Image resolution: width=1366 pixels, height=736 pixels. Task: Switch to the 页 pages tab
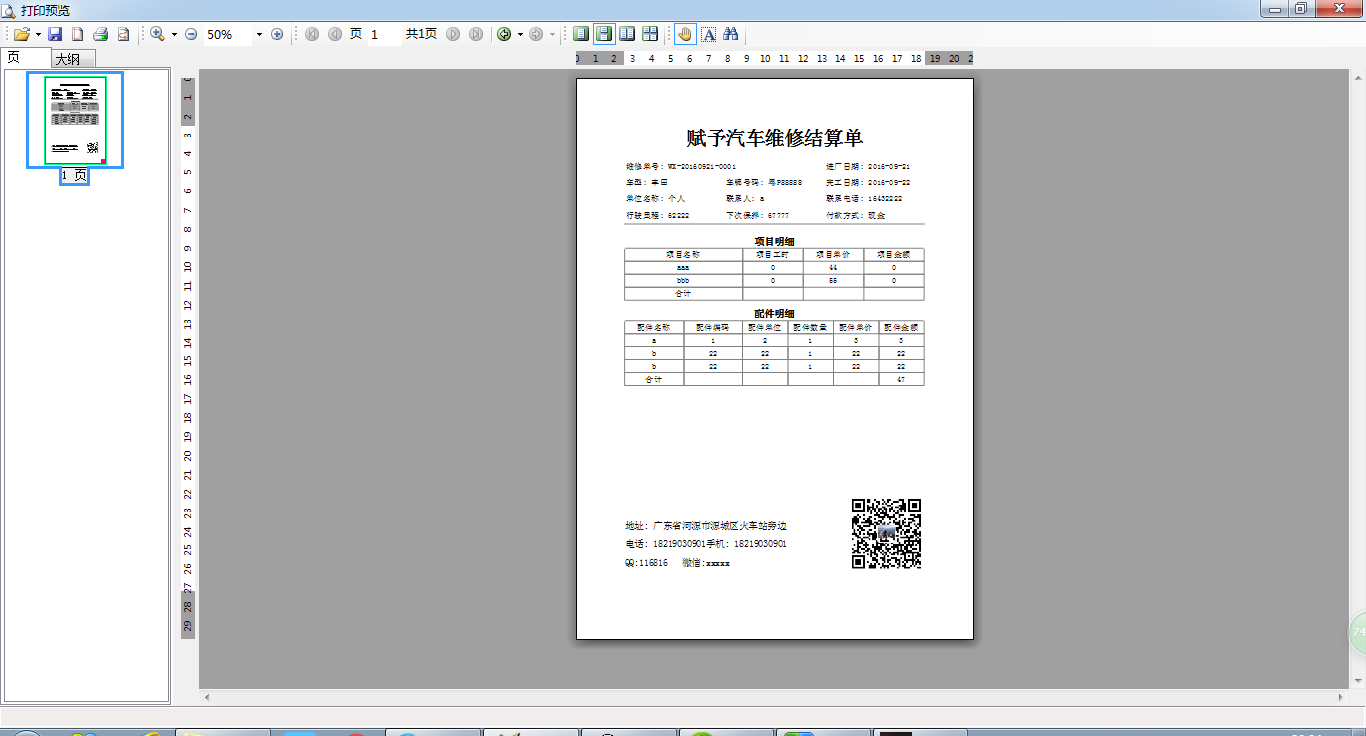coord(15,58)
